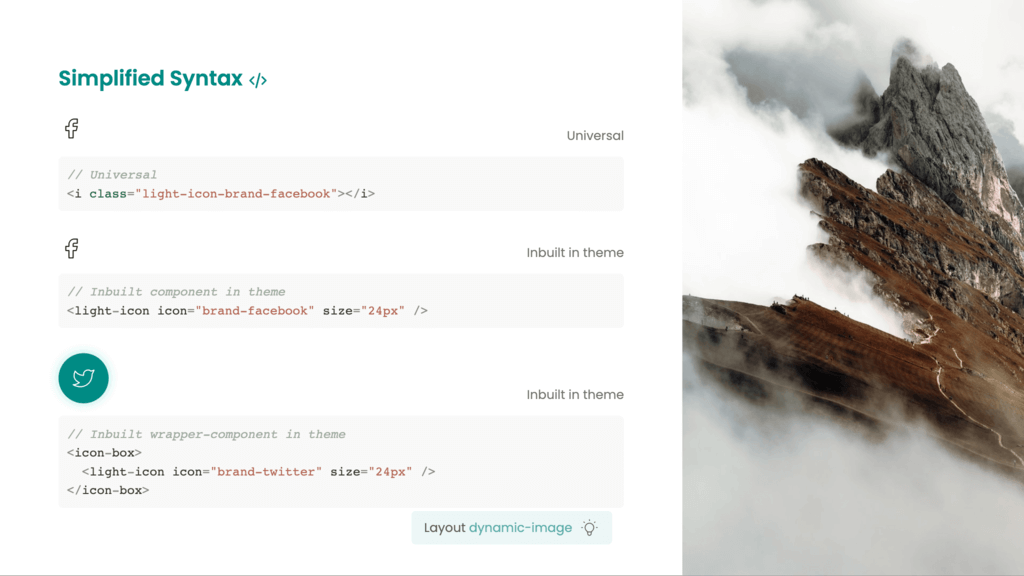The width and height of the screenshot is (1024, 576).
Task: Click the code brackets icon beside Simplified Syntax
Action: (x=258, y=80)
